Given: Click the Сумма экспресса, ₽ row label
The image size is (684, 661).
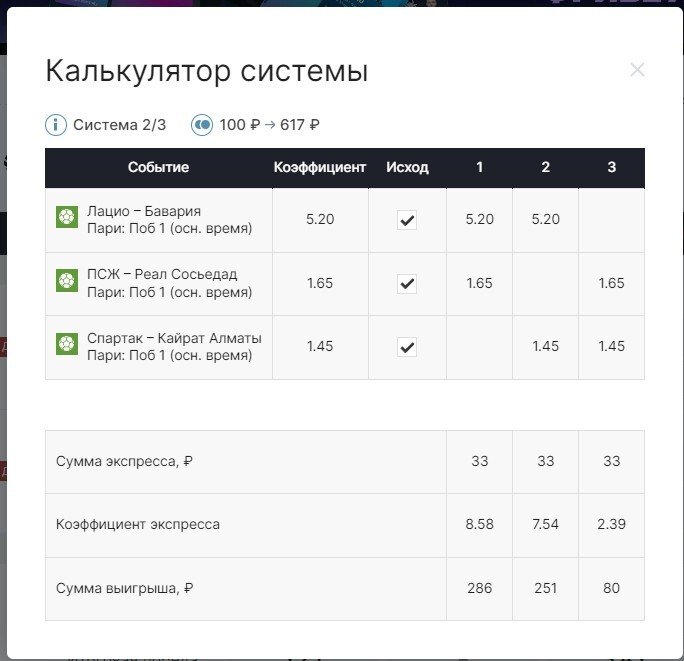Looking at the screenshot, I should 125,461.
